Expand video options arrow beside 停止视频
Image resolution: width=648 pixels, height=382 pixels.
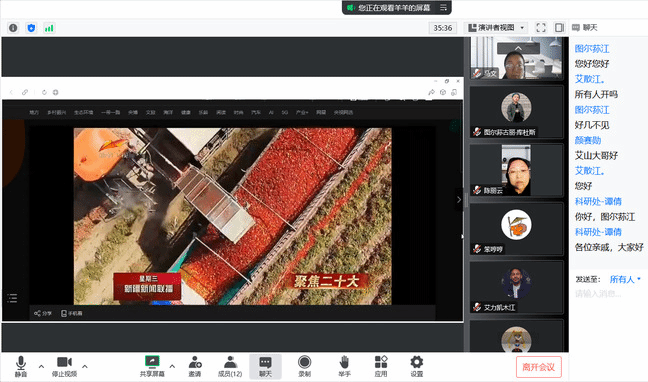click(85, 366)
